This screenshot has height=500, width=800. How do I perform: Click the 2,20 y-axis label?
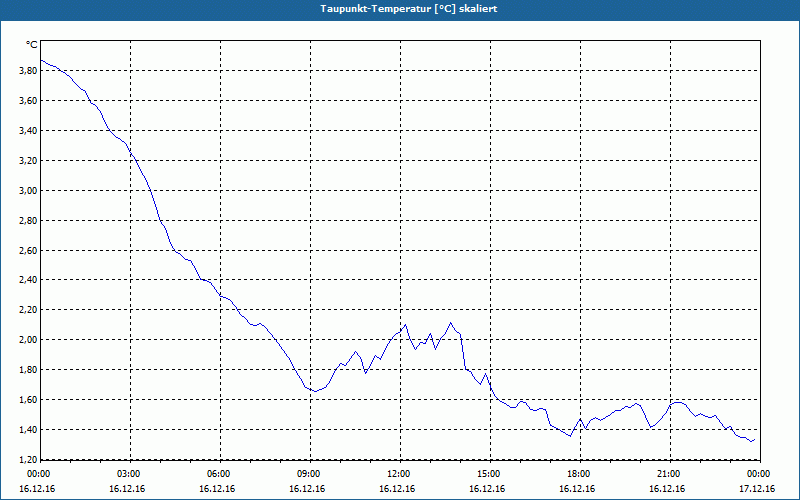tap(28, 310)
